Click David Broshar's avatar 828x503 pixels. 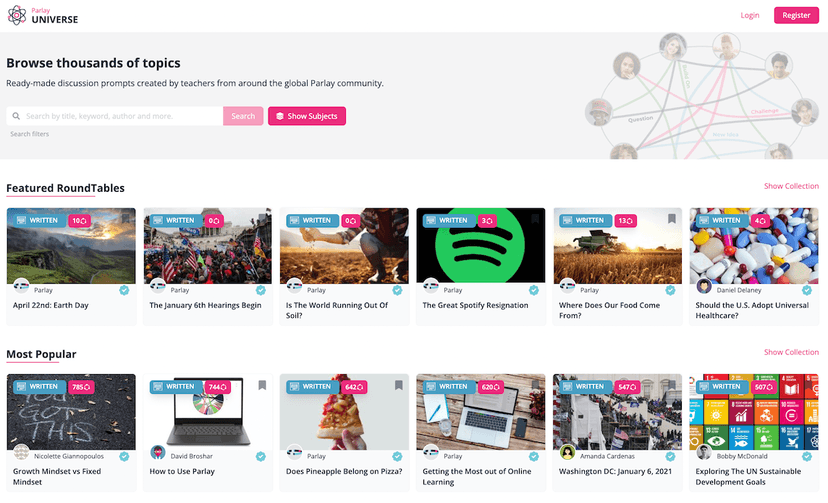[x=158, y=452]
